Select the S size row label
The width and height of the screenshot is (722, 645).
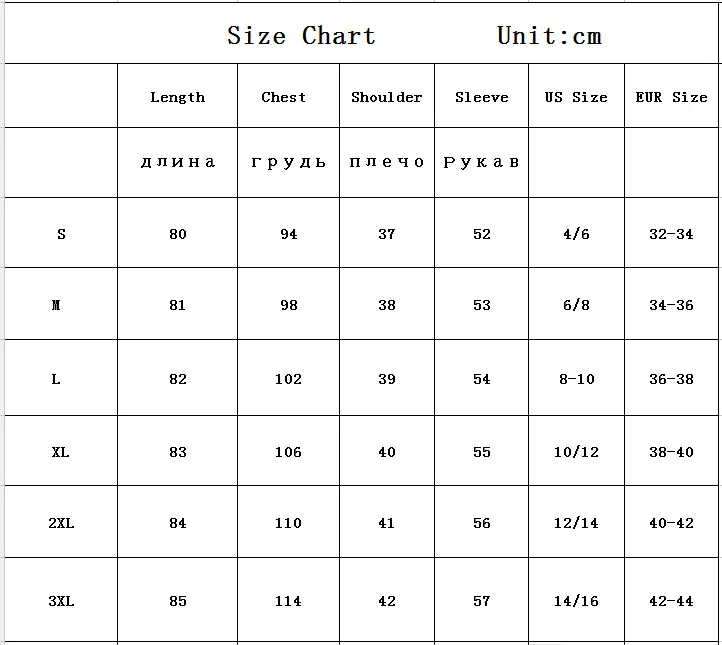coord(61,233)
